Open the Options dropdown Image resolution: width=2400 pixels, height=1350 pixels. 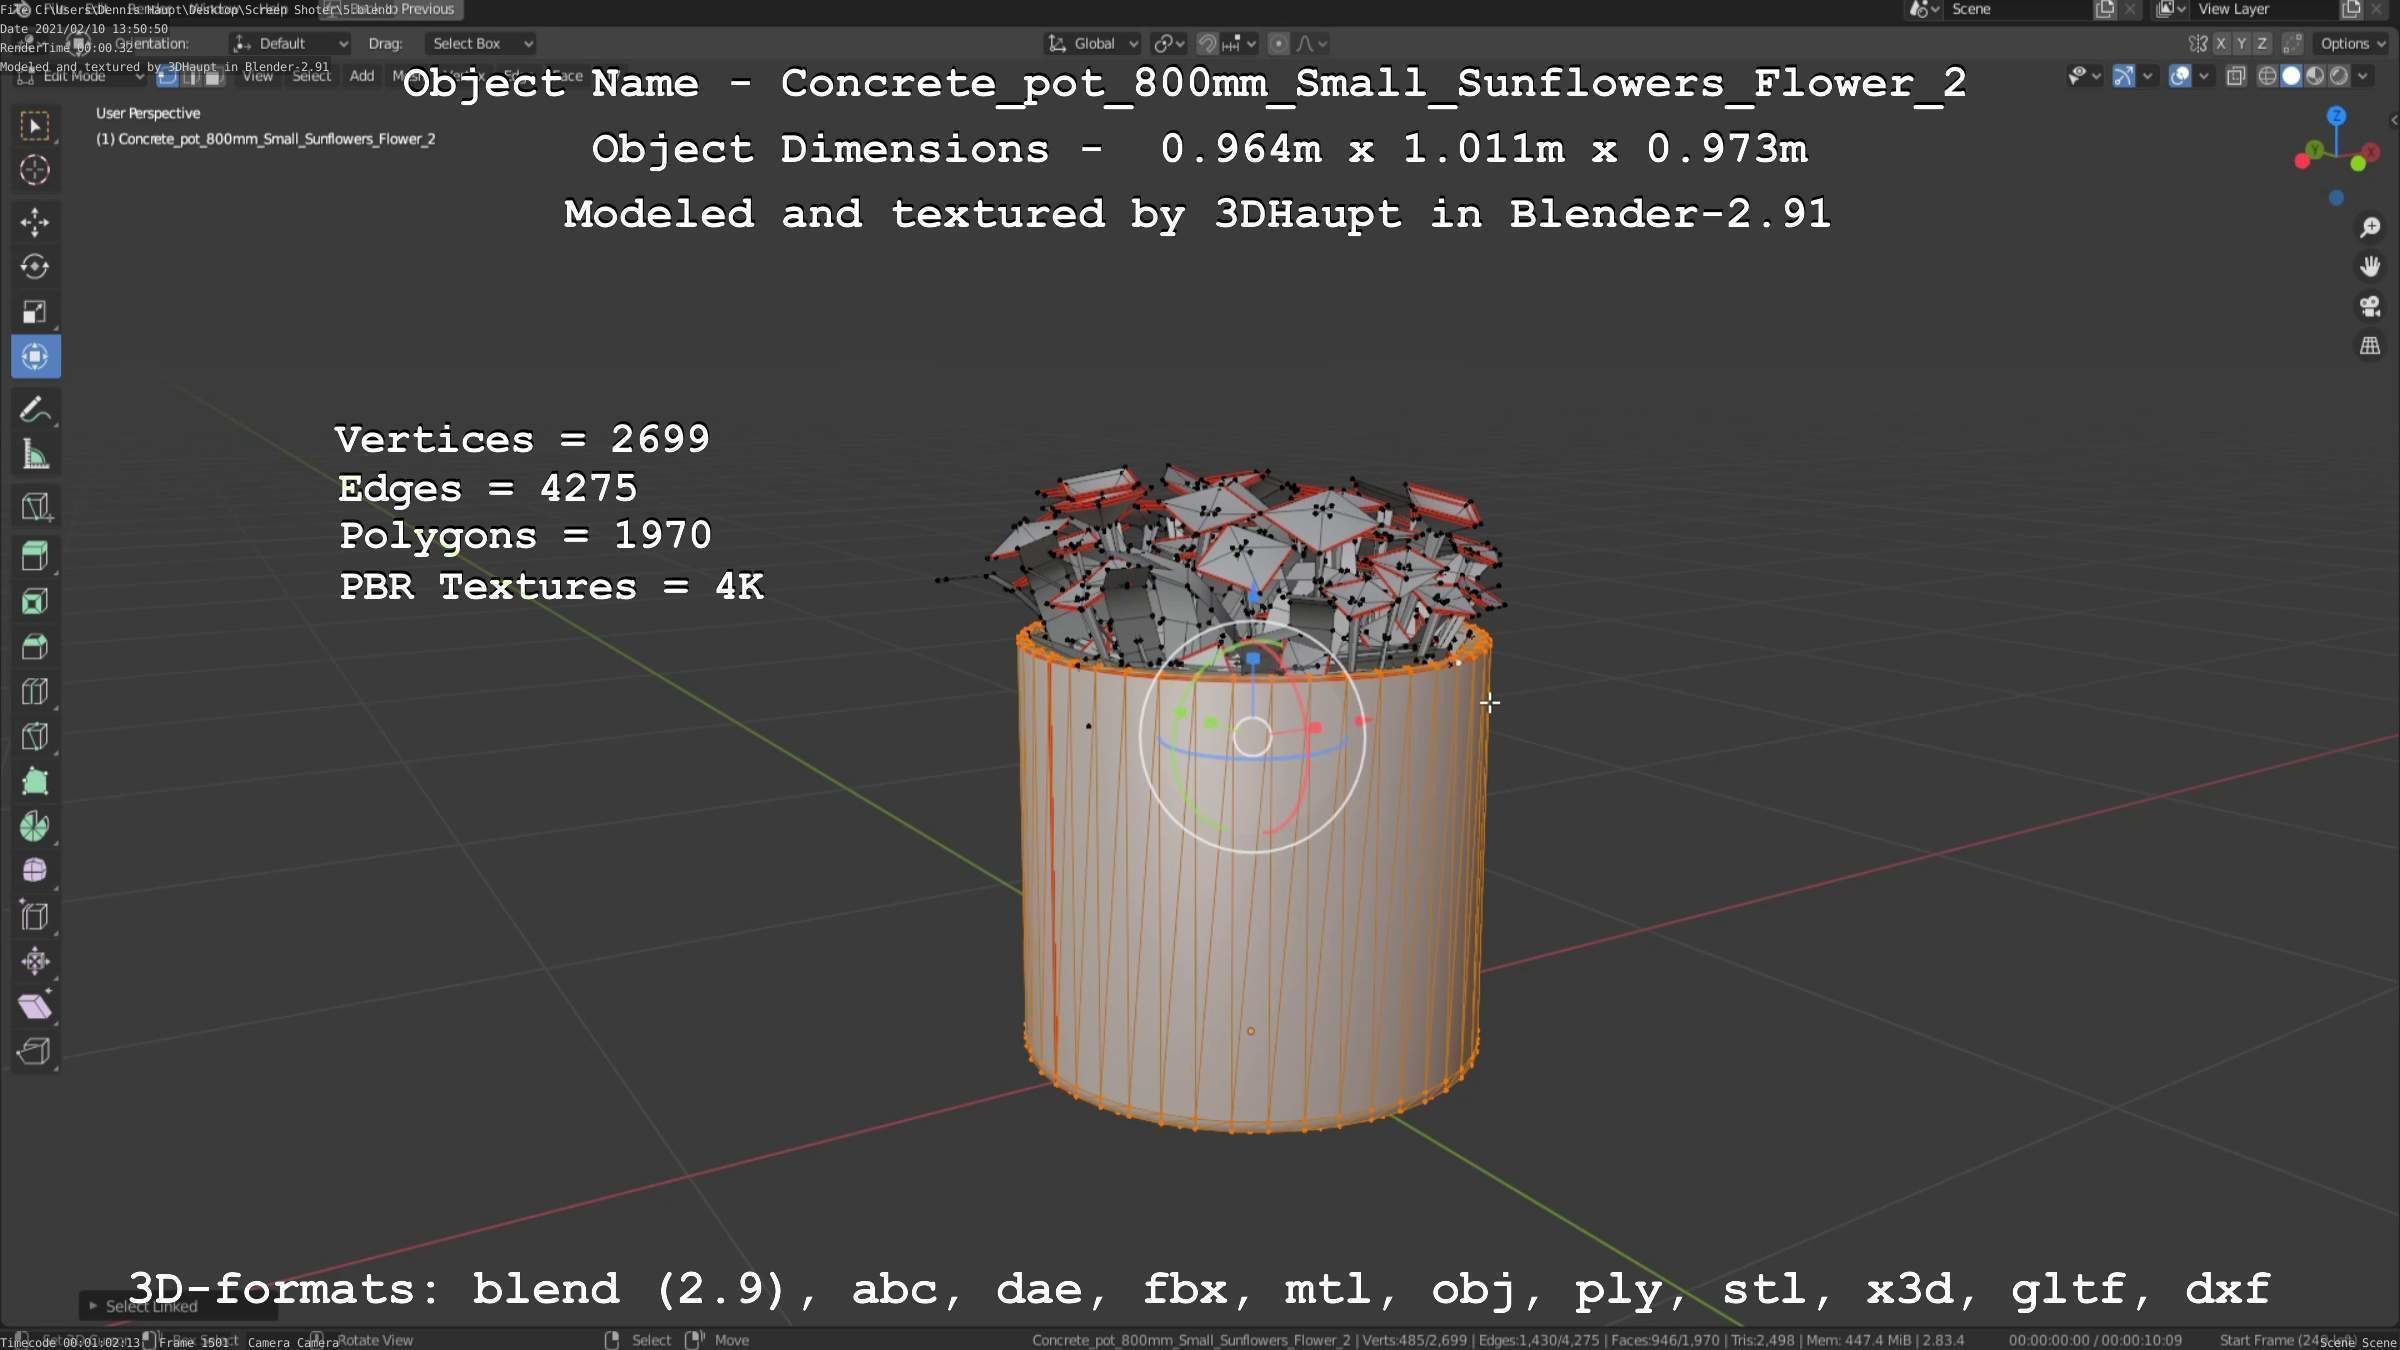(x=2353, y=44)
